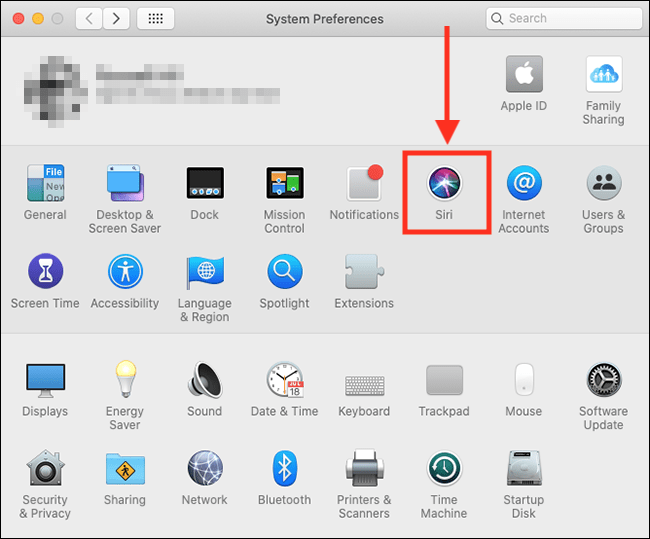Open the Keyboard preferences pane
The image size is (650, 539).
[x=365, y=386]
